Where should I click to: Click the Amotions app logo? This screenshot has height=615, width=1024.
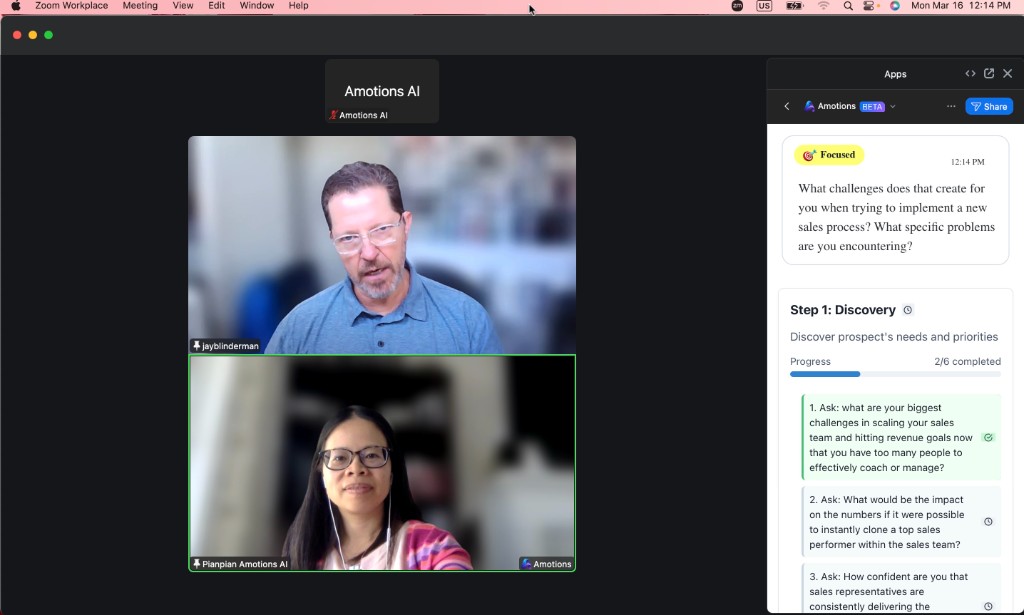[x=809, y=106]
